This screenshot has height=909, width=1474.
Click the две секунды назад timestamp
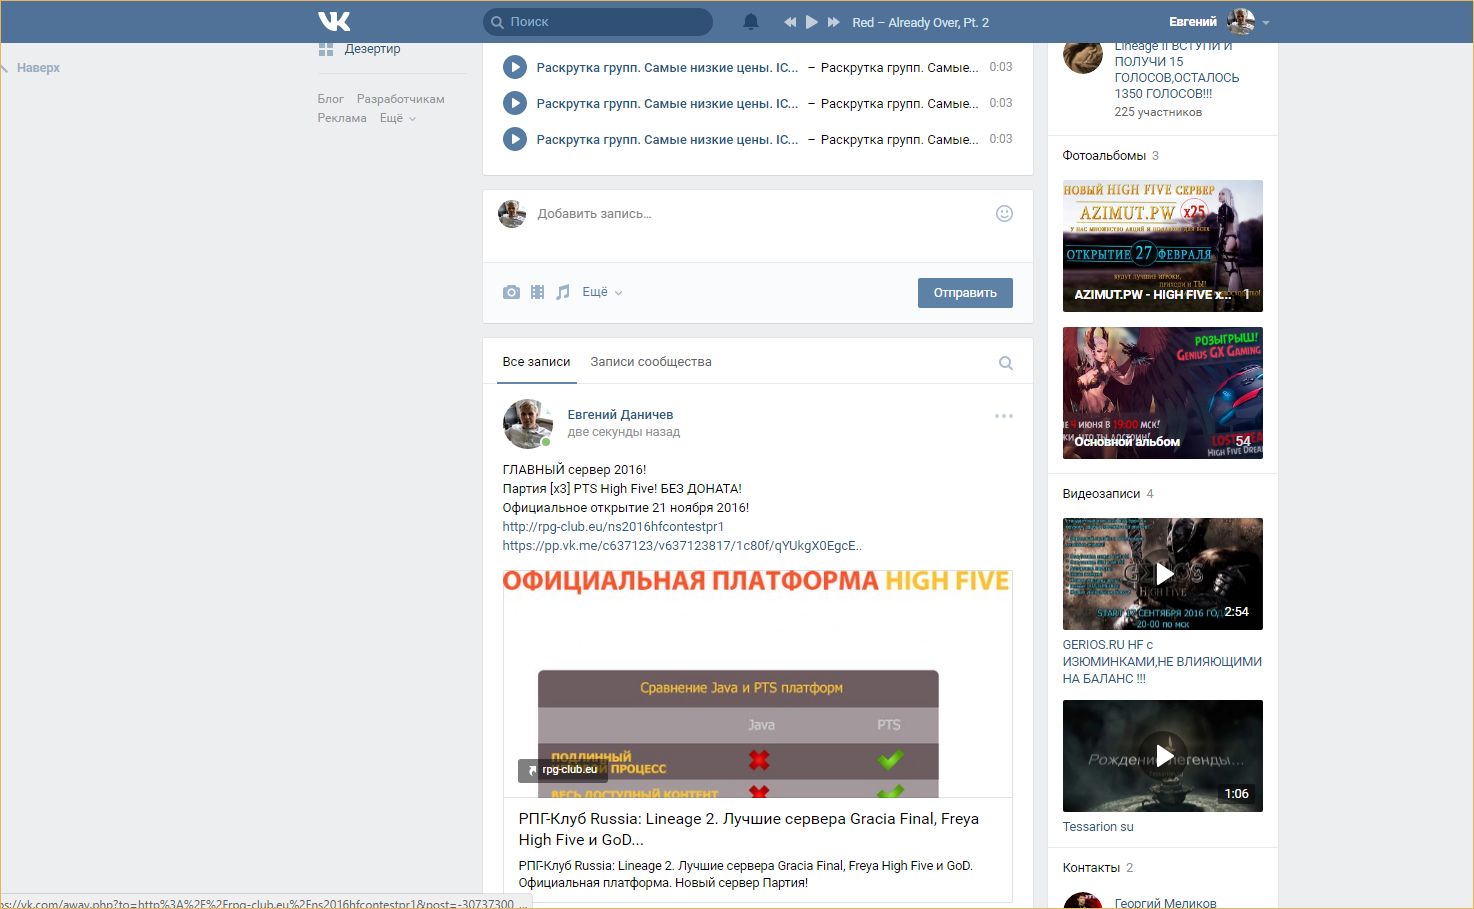[x=623, y=432]
